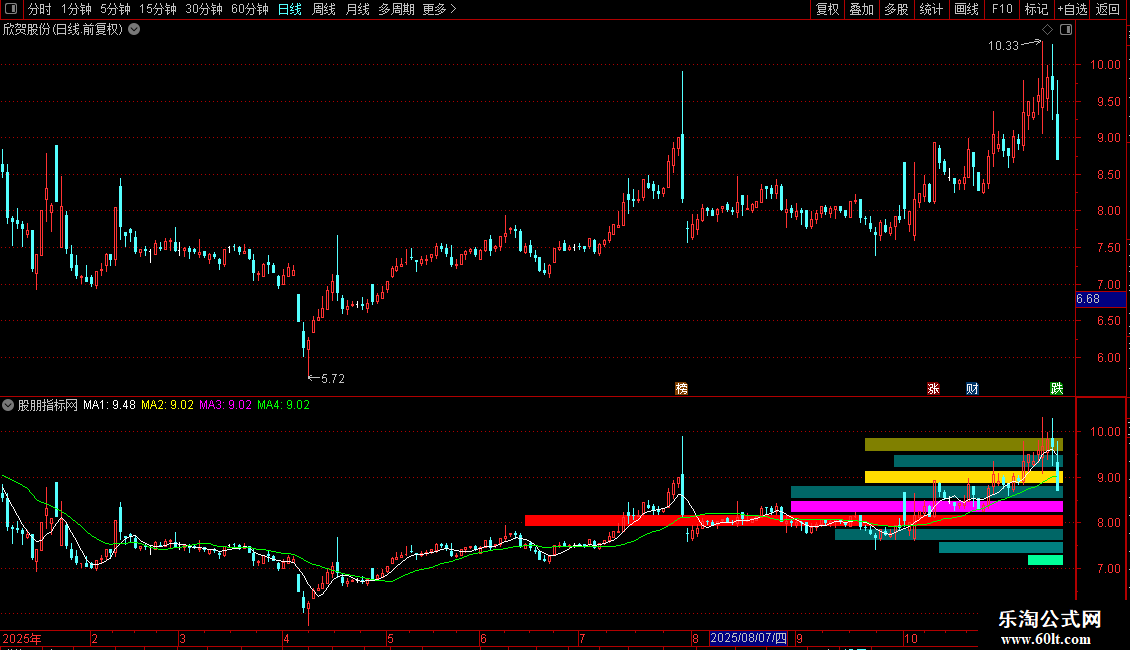Viewport: 1130px width, 650px height.
Task: Open the 统计 statistics tool
Action: click(931, 9)
